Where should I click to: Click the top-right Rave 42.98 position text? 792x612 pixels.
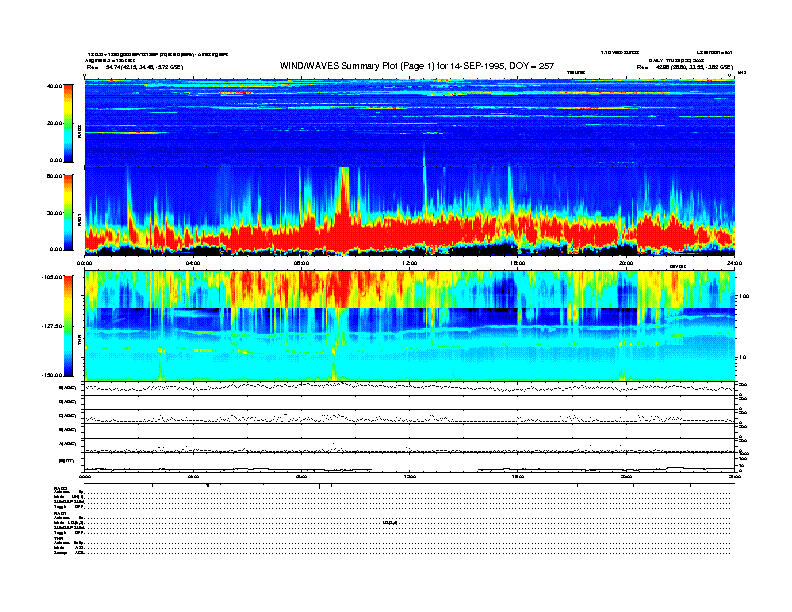(x=685, y=67)
